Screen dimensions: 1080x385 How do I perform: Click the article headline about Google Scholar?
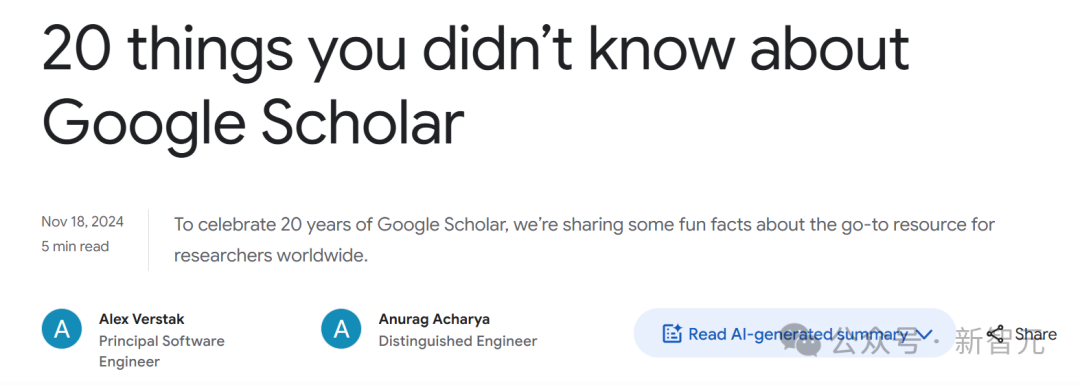475,85
